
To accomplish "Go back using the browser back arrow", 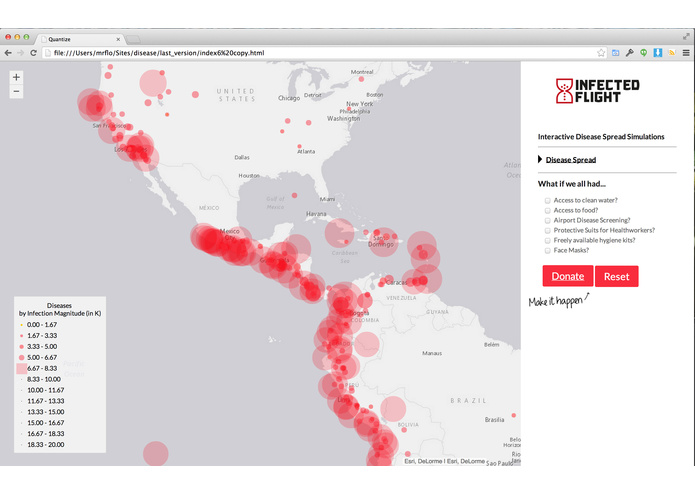I will 8,53.
